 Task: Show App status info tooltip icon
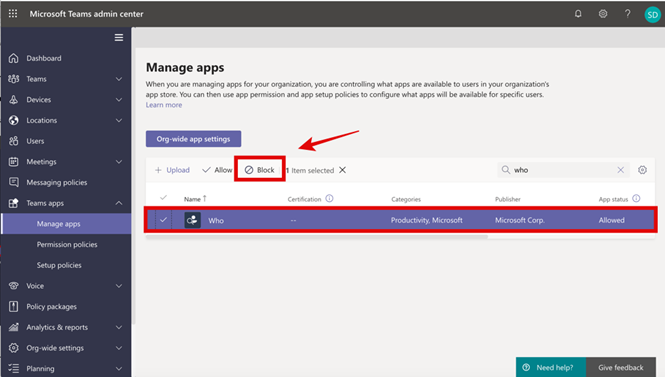636,198
